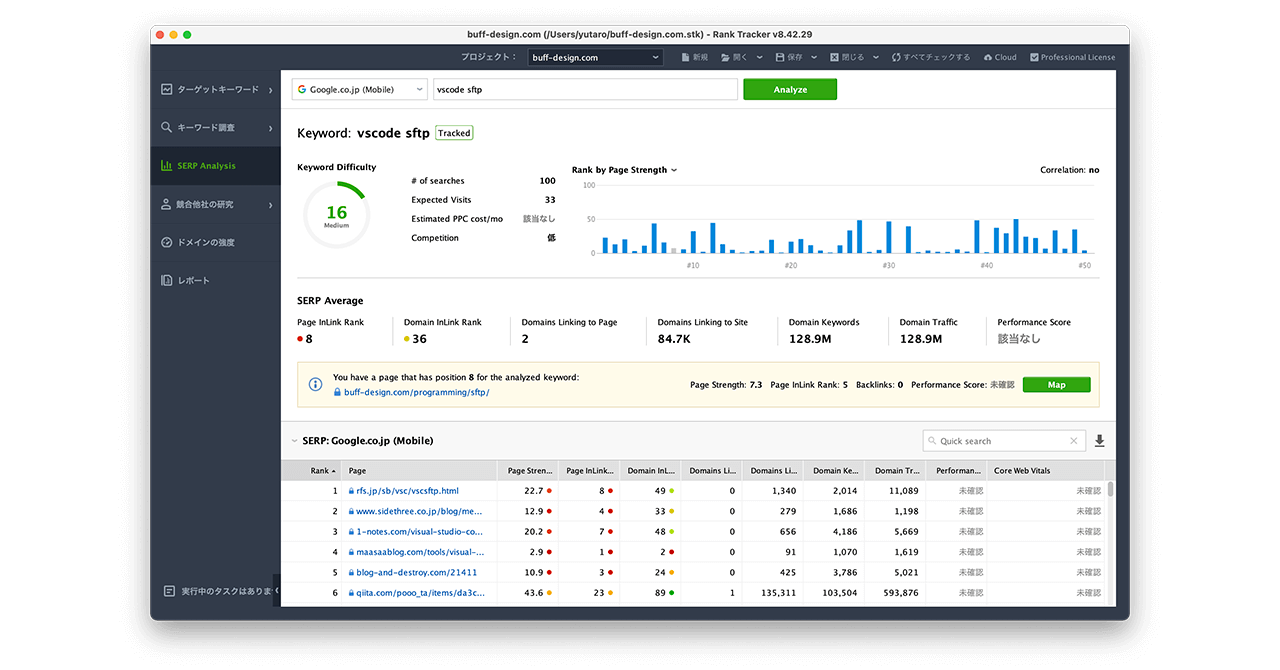The image size is (1280, 670).
Task: Expand the ターゲットキーワード sidebar menu
Action: (215, 90)
